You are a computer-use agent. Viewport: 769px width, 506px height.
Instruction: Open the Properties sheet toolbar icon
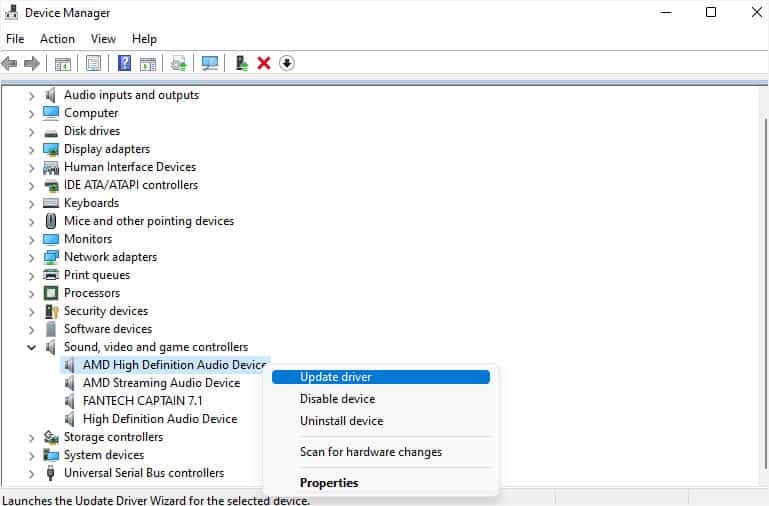(x=93, y=63)
